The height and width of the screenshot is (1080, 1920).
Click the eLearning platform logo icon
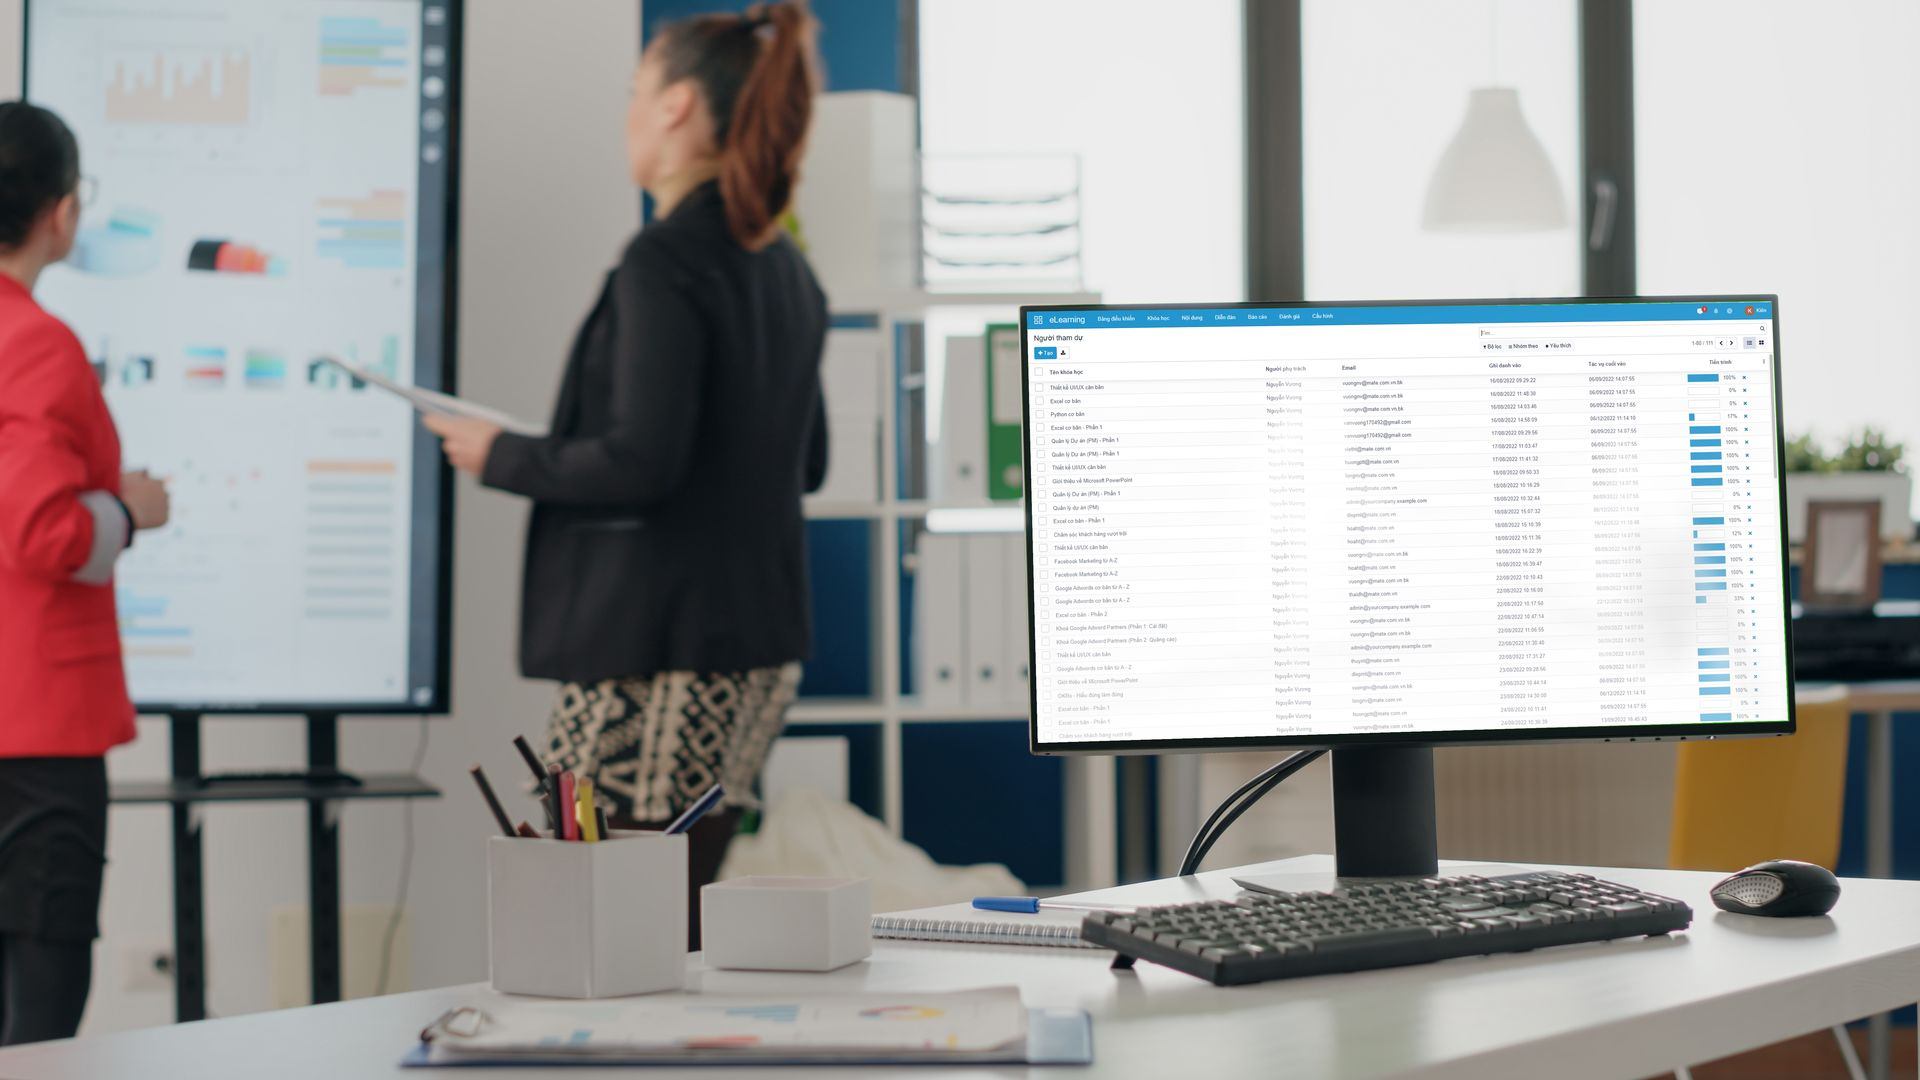1038,316
